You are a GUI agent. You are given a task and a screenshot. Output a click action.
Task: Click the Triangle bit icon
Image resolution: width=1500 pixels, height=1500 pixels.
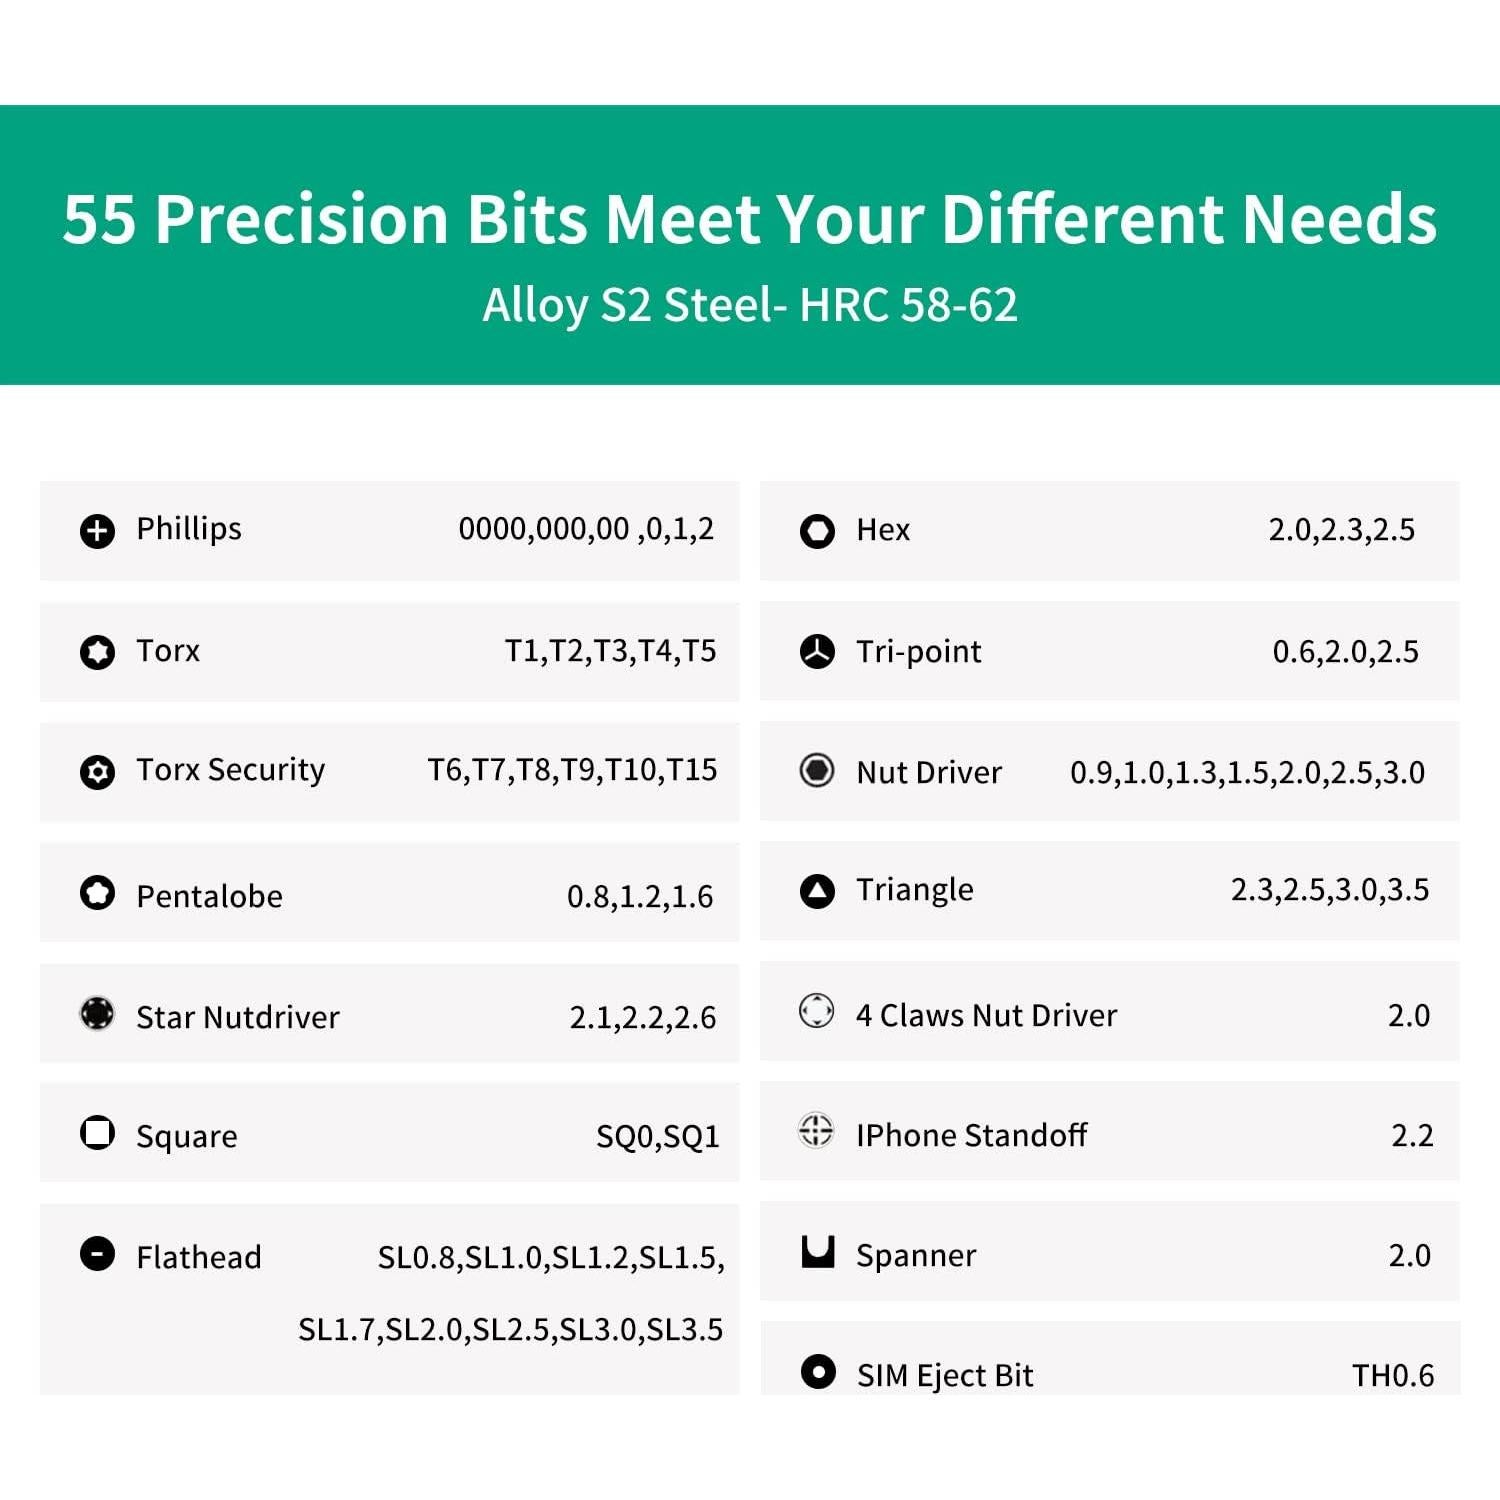(x=817, y=890)
